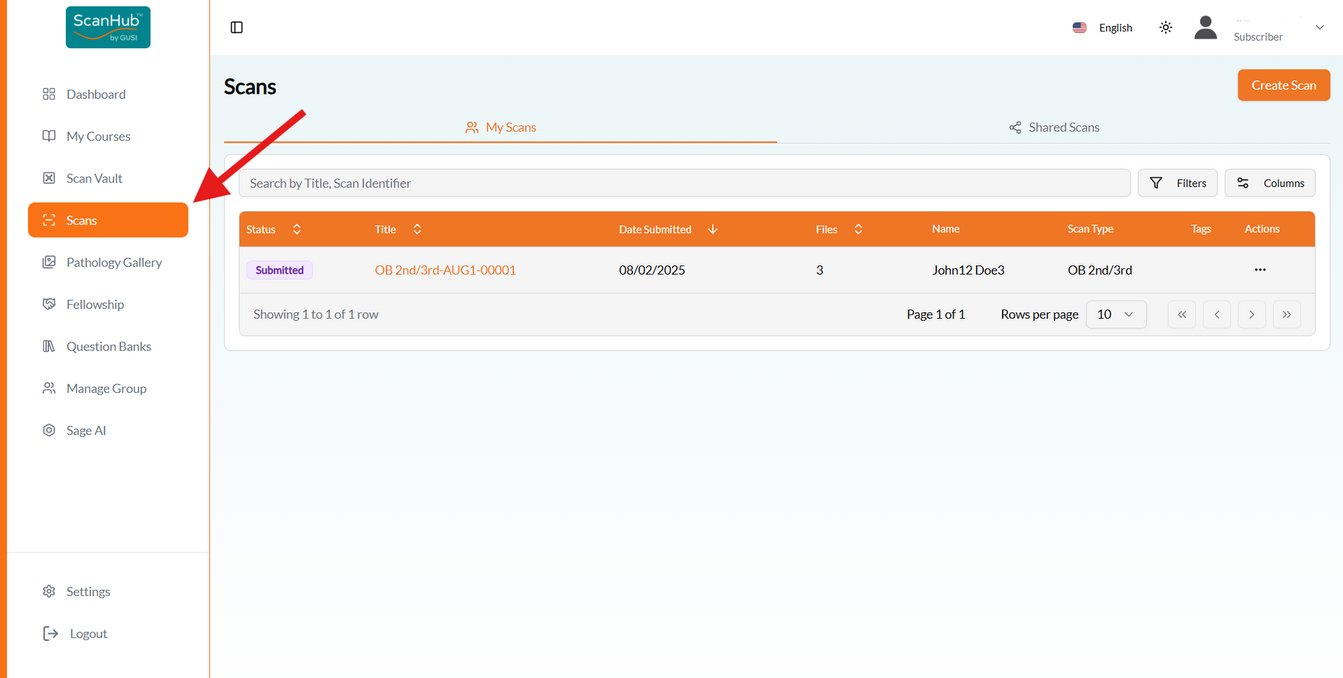The height and width of the screenshot is (678, 1343).
Task: Sort by Date Submitted arrow
Action: tap(712, 229)
